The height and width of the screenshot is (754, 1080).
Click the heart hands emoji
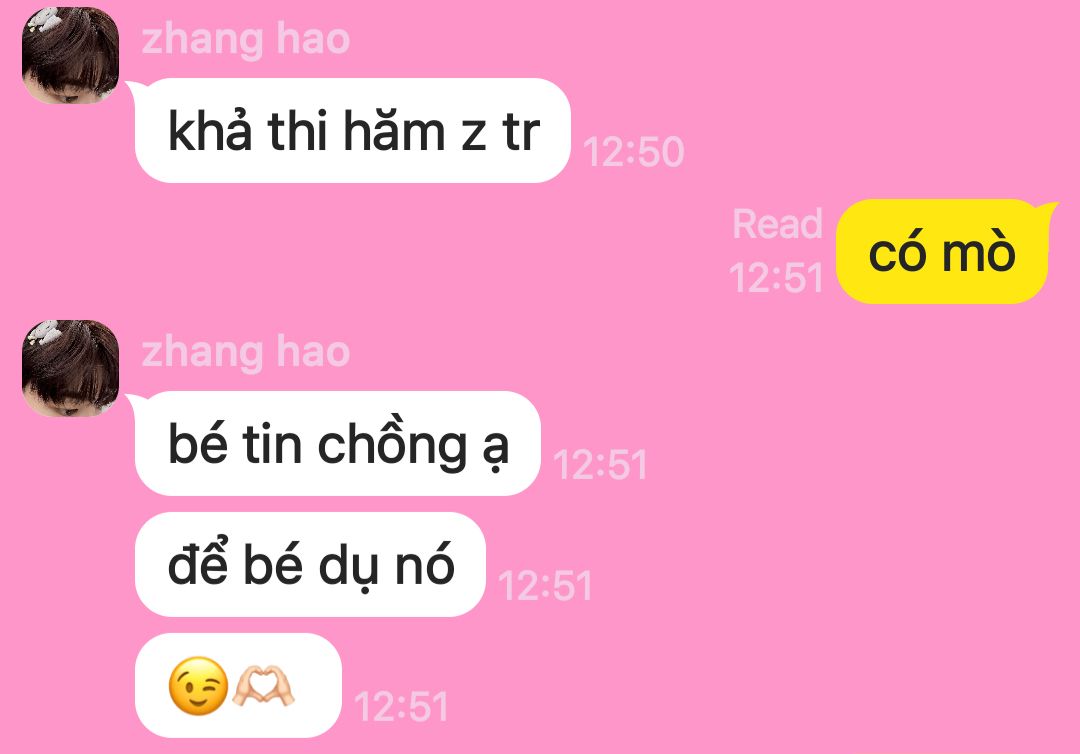coord(263,685)
